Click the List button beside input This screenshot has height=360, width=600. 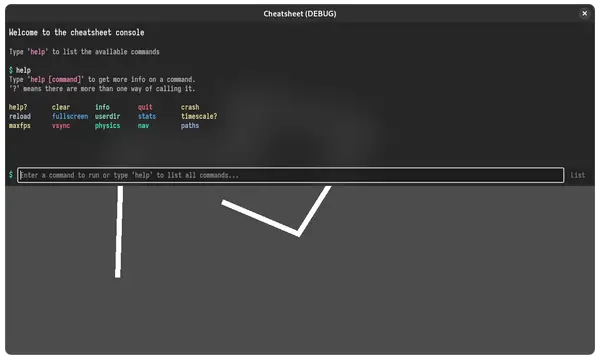click(x=577, y=175)
